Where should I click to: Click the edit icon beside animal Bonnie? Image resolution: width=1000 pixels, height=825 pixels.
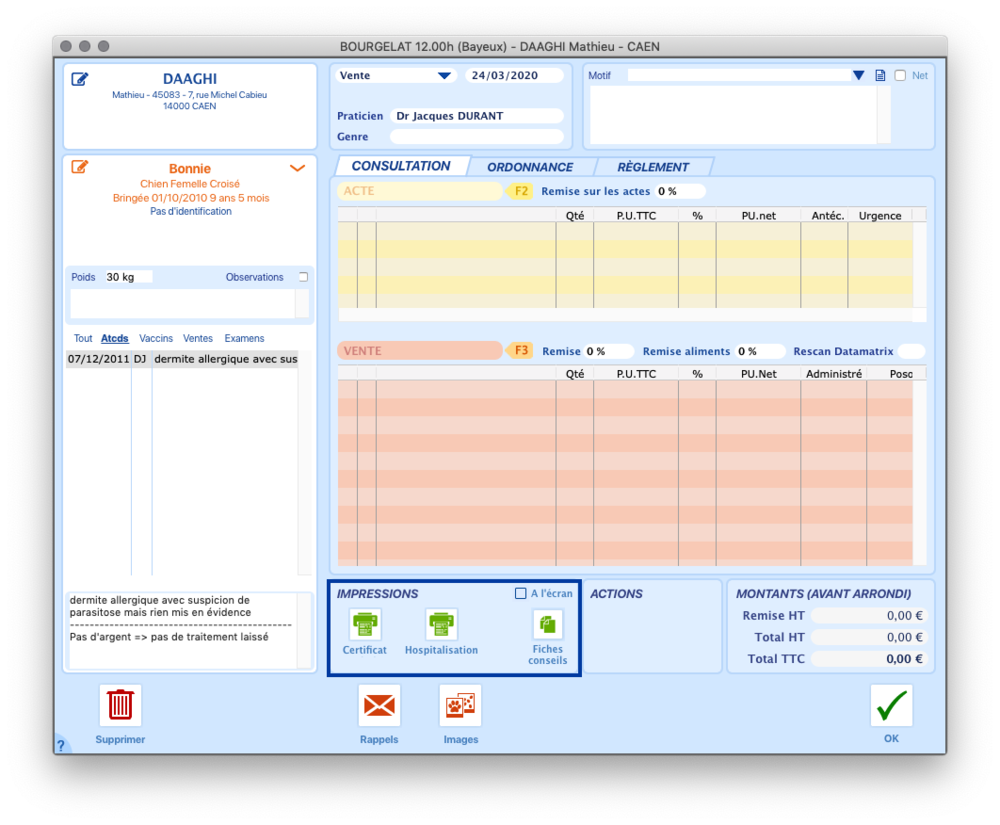[80, 167]
